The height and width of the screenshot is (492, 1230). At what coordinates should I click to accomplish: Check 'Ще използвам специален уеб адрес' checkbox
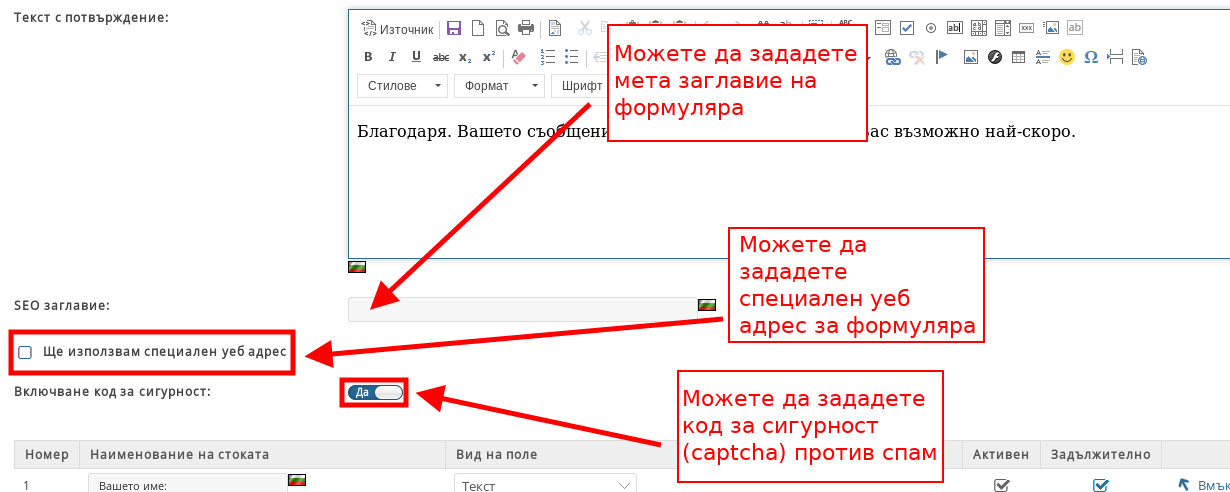click(x=25, y=352)
